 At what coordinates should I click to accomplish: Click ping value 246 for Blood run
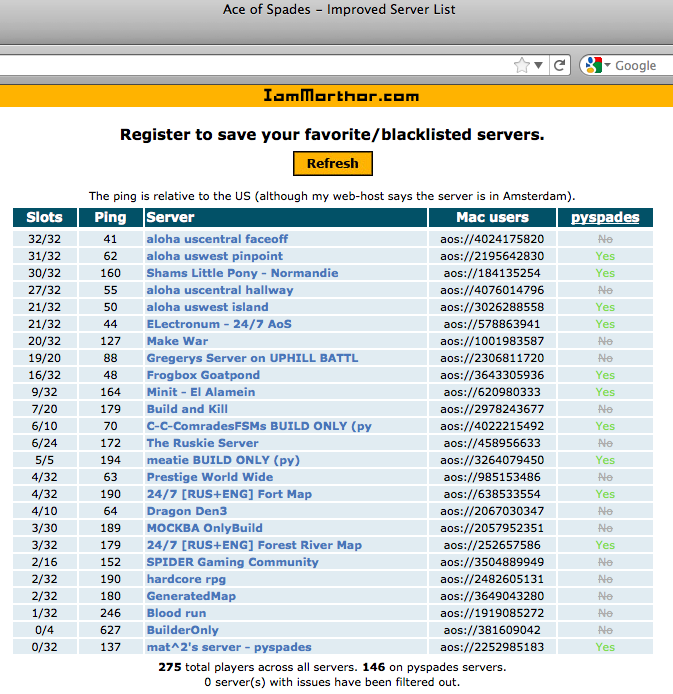110,613
